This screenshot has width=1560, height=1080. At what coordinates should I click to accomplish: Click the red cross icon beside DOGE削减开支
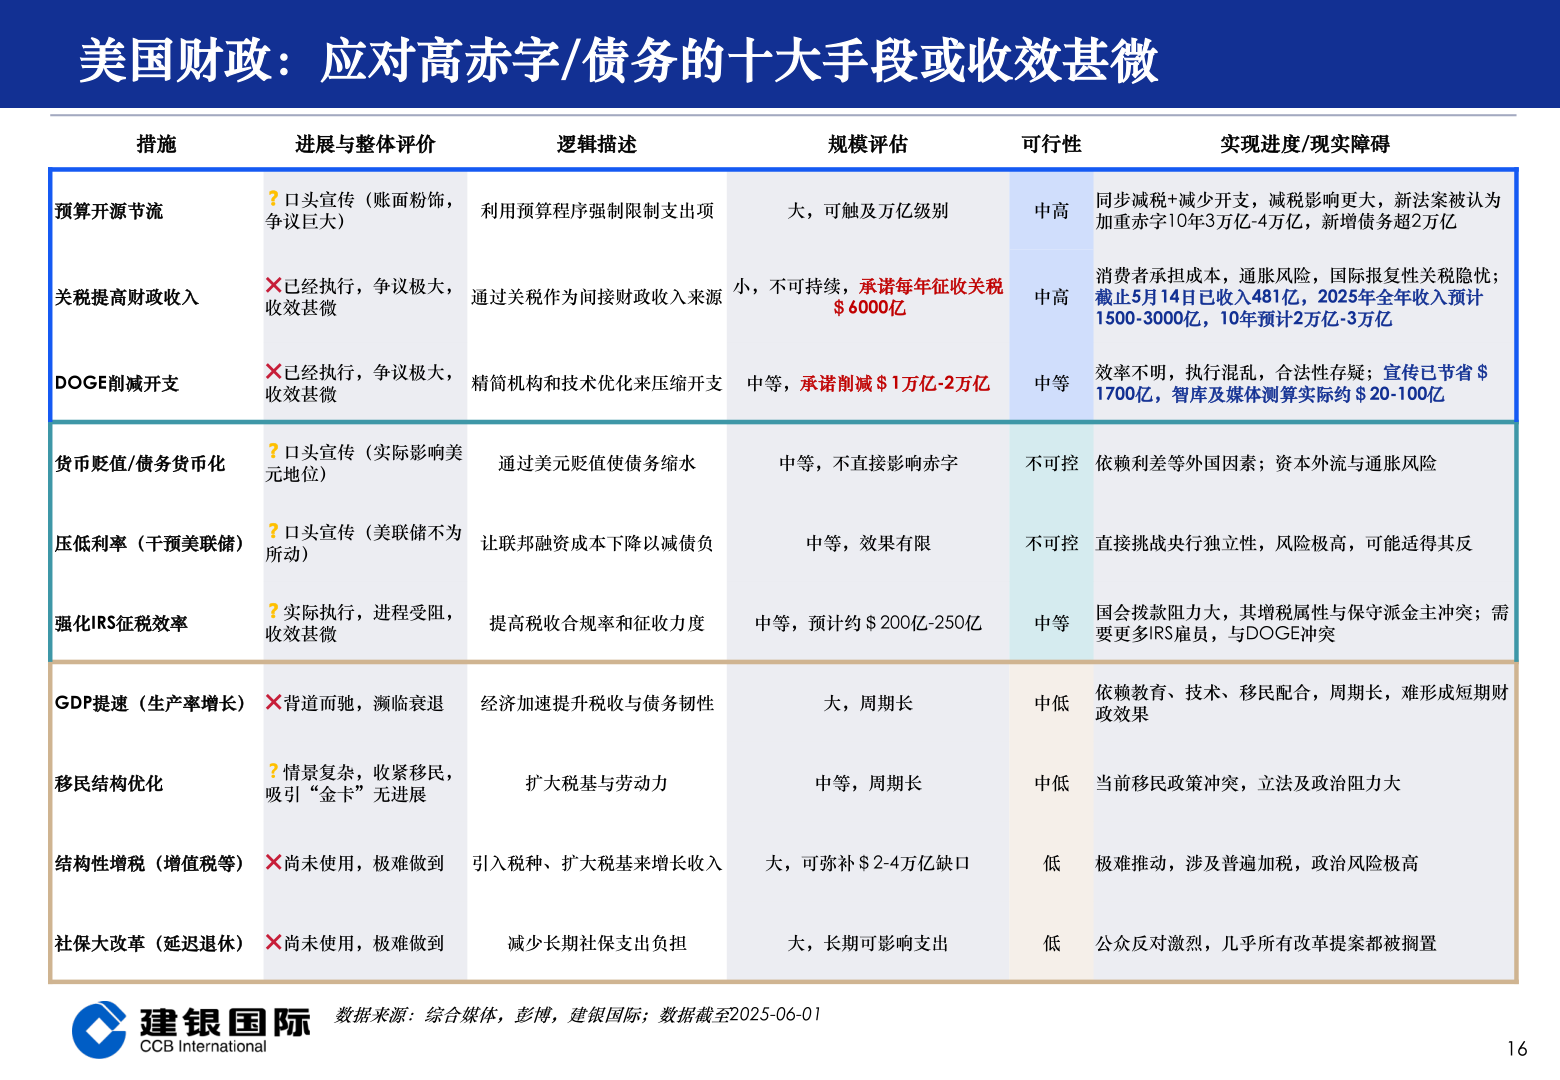[x=275, y=369]
